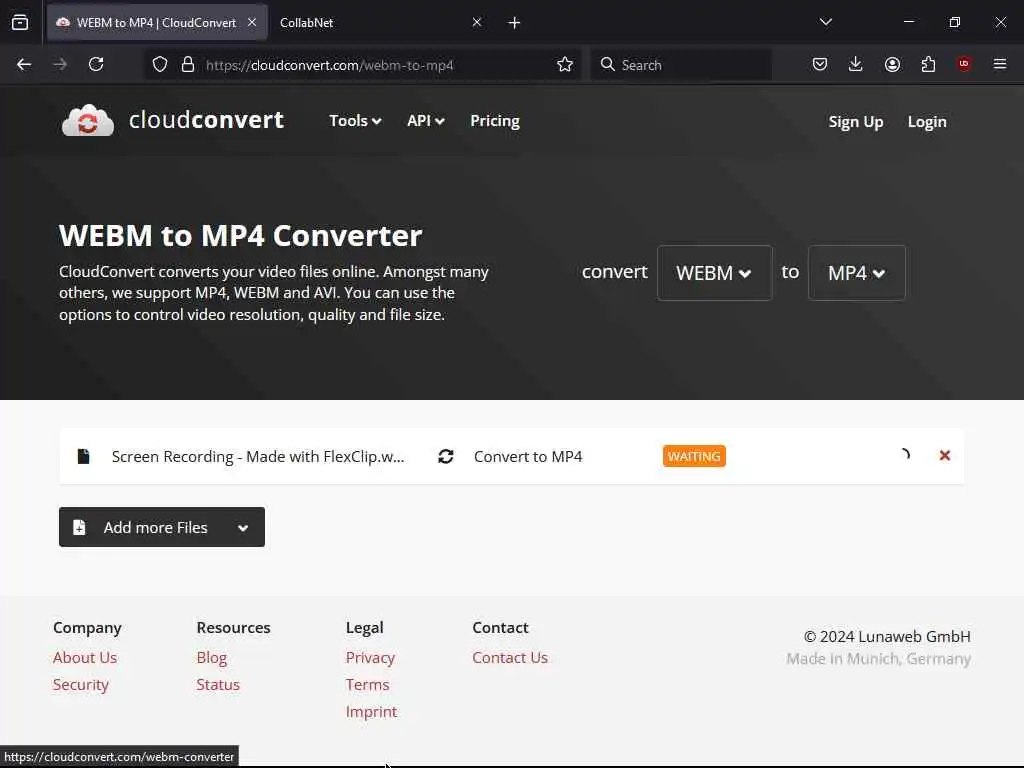Click the Add more Files button
This screenshot has height=768, width=1024.
coord(161,527)
